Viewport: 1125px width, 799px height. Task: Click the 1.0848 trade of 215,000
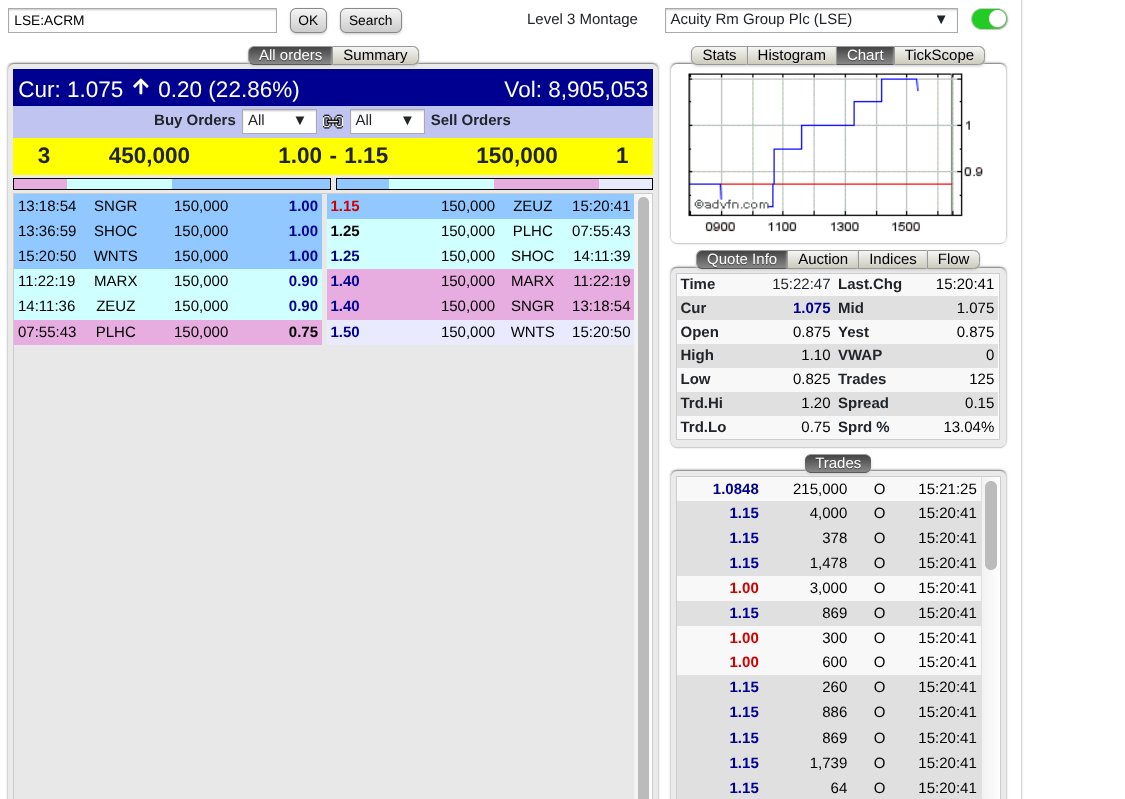(829, 489)
